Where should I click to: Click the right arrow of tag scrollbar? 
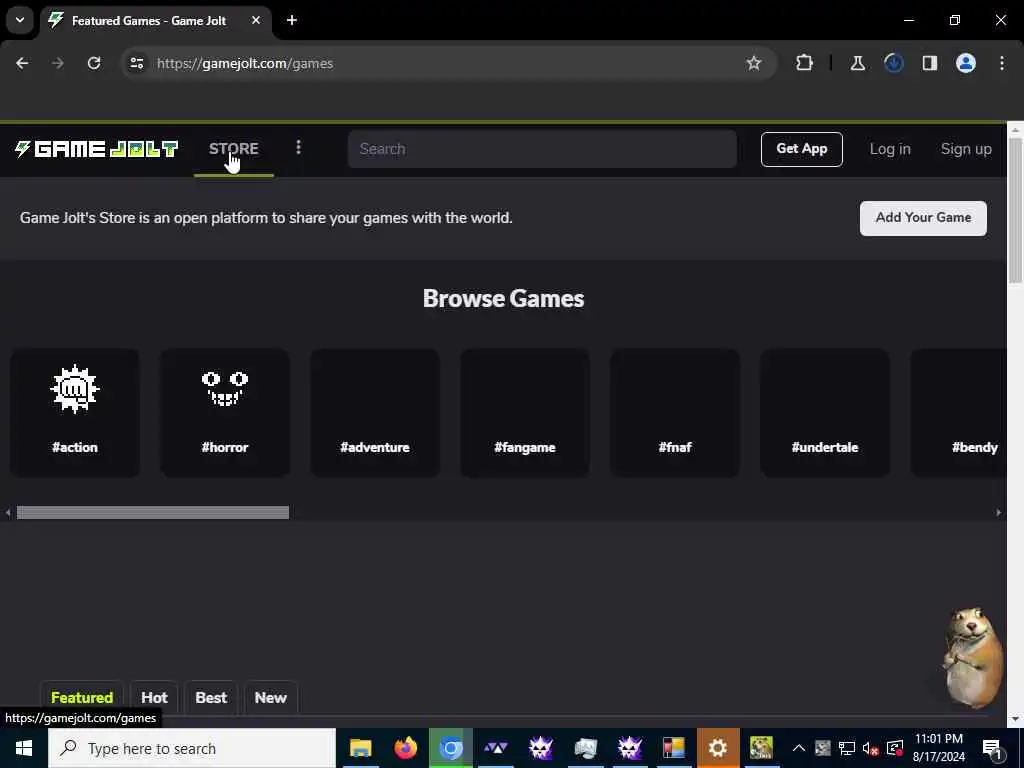pos(999,513)
